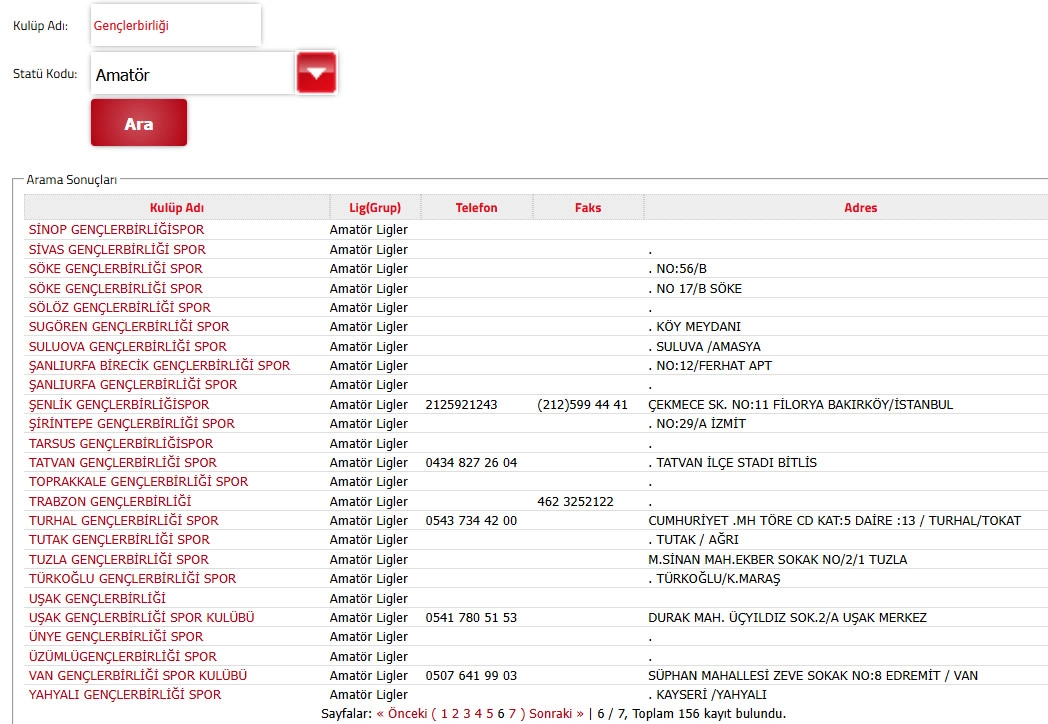Viewport: 1048px width, 724px height.
Task: Navigate to results page 7
Action: click(512, 714)
